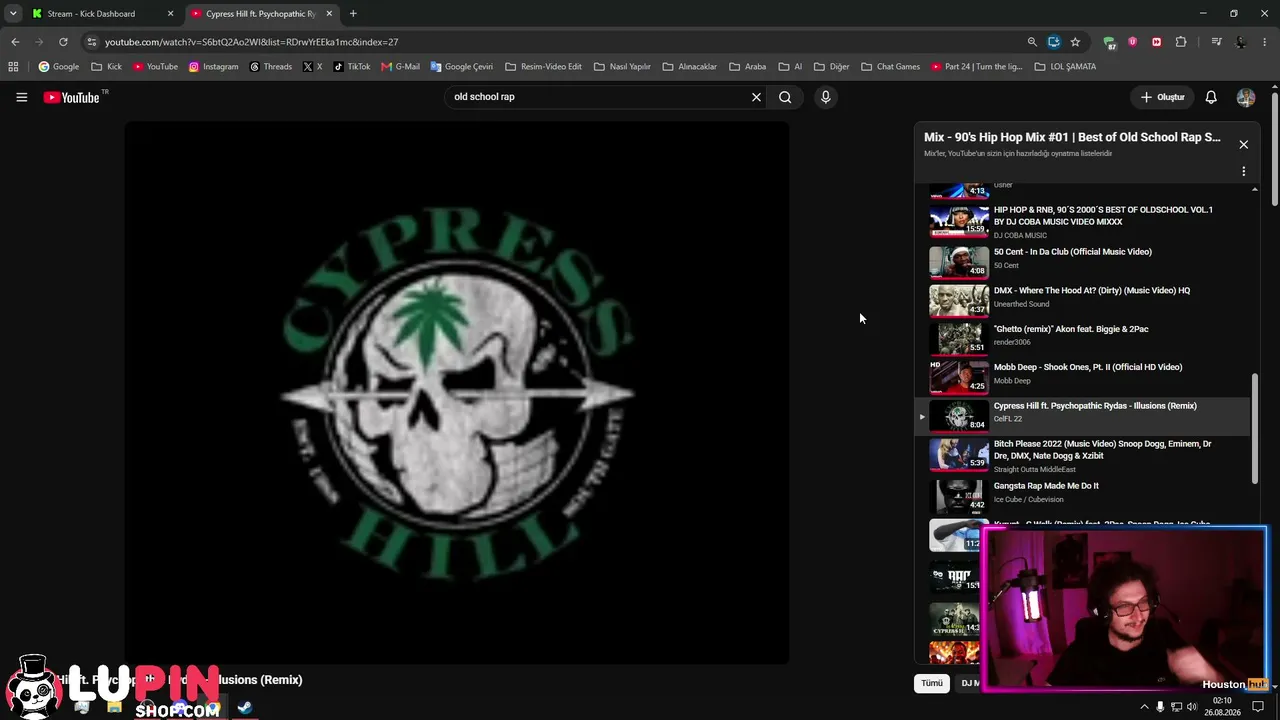This screenshot has width=1280, height=720.
Task: Expand the Araba bookmark folder
Action: (x=747, y=67)
